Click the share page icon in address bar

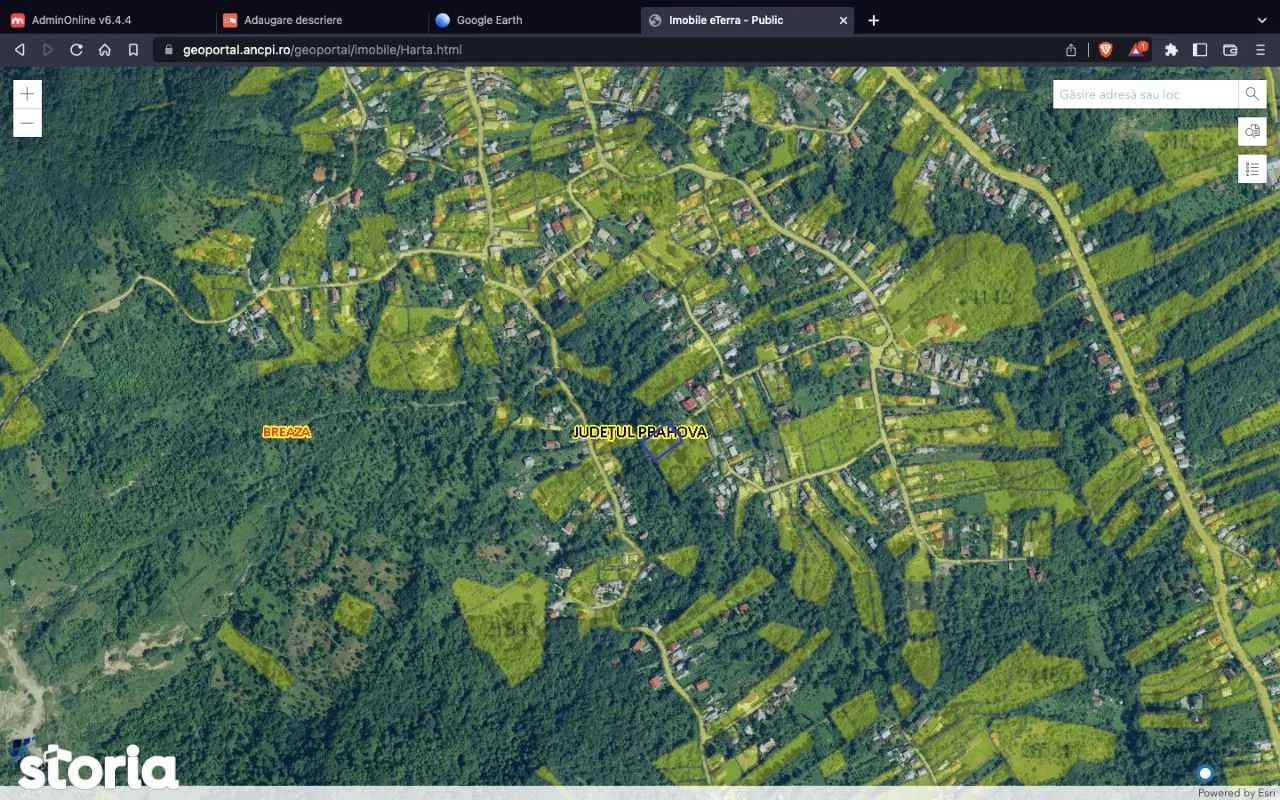(1071, 49)
